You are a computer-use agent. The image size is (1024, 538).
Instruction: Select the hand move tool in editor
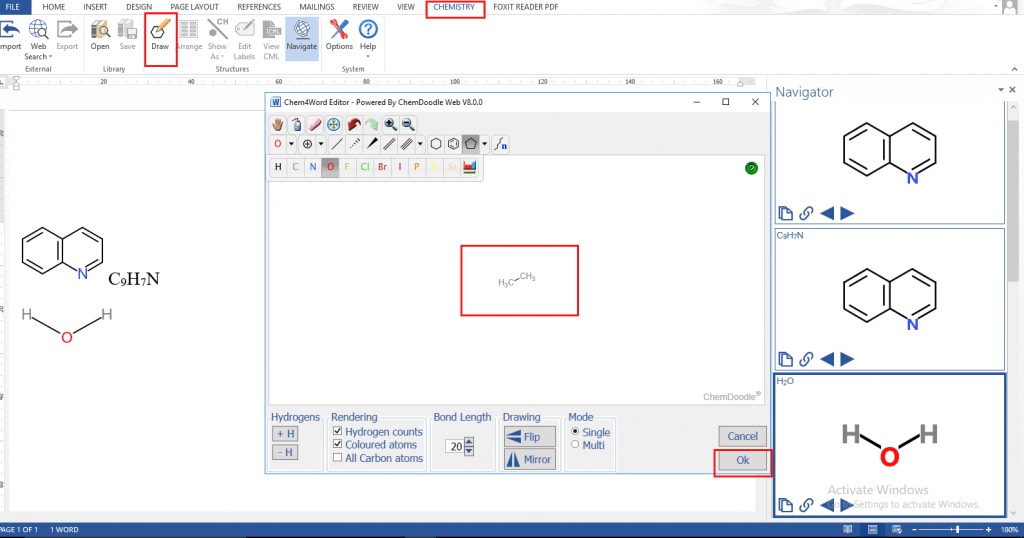(x=278, y=124)
